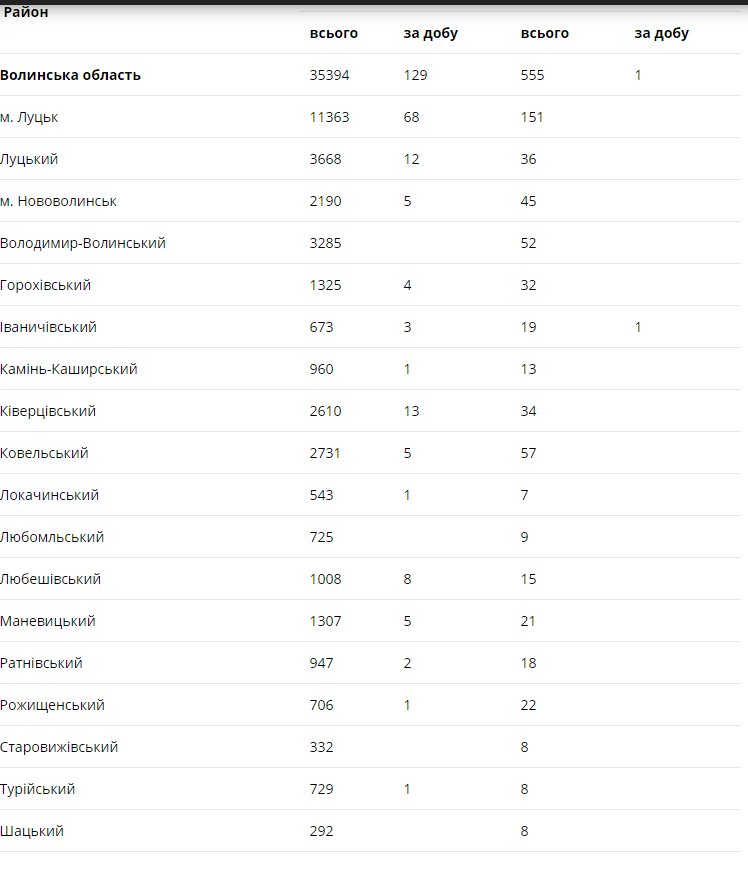Click the "Горохівський" district row
Image resolution: width=748 pixels, height=872 pixels.
46,285
